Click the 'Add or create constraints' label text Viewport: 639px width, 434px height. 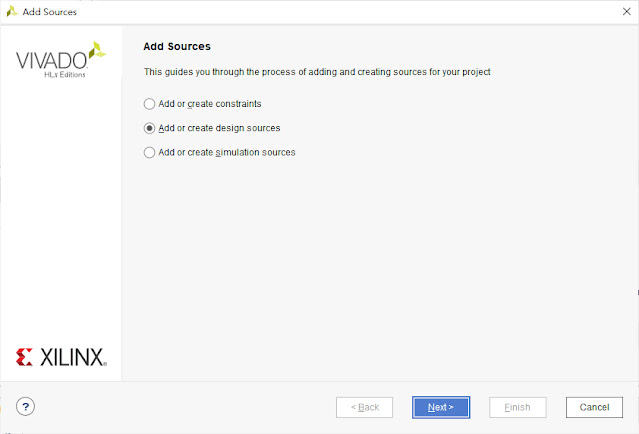(x=209, y=104)
